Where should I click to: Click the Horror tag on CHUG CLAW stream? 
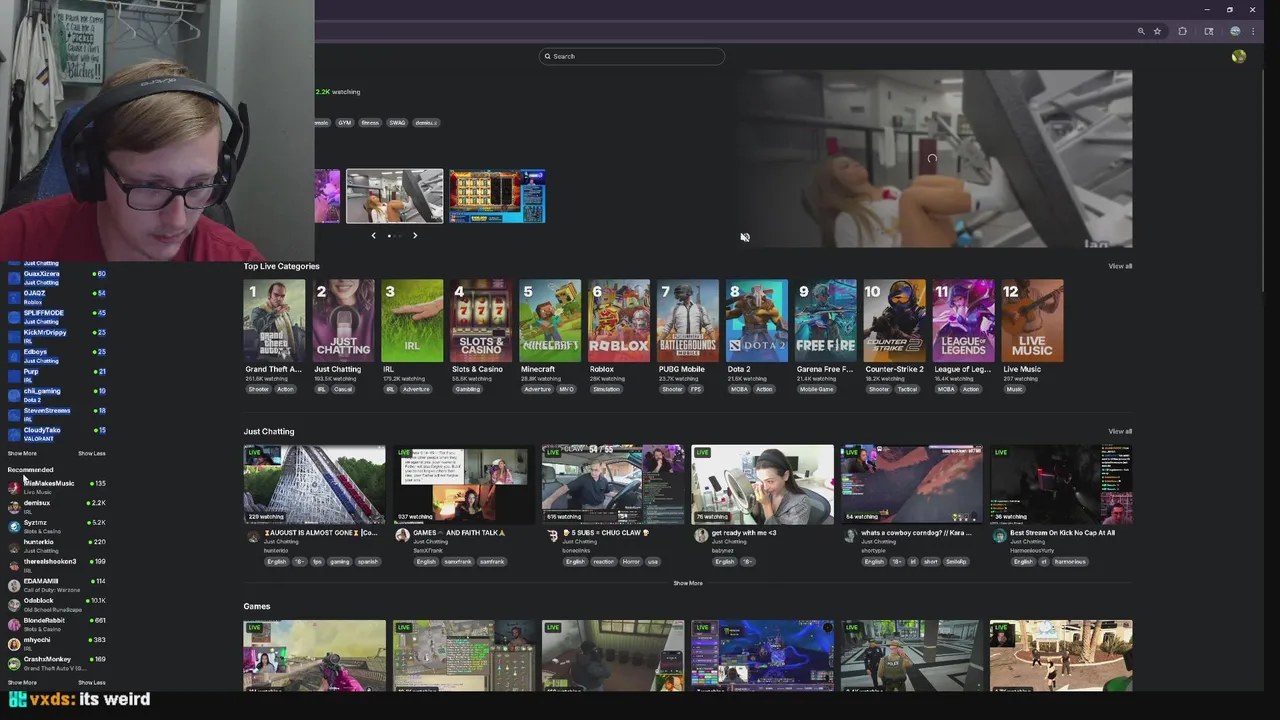(631, 562)
